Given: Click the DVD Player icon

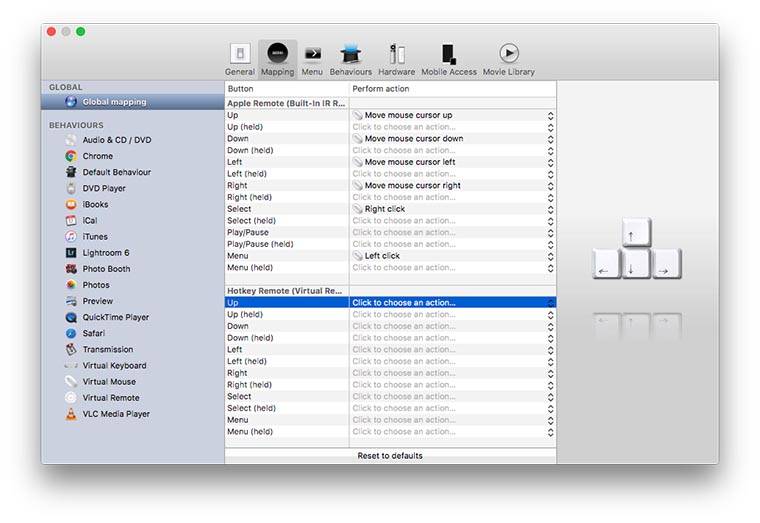Looking at the screenshot, I should click(71, 188).
